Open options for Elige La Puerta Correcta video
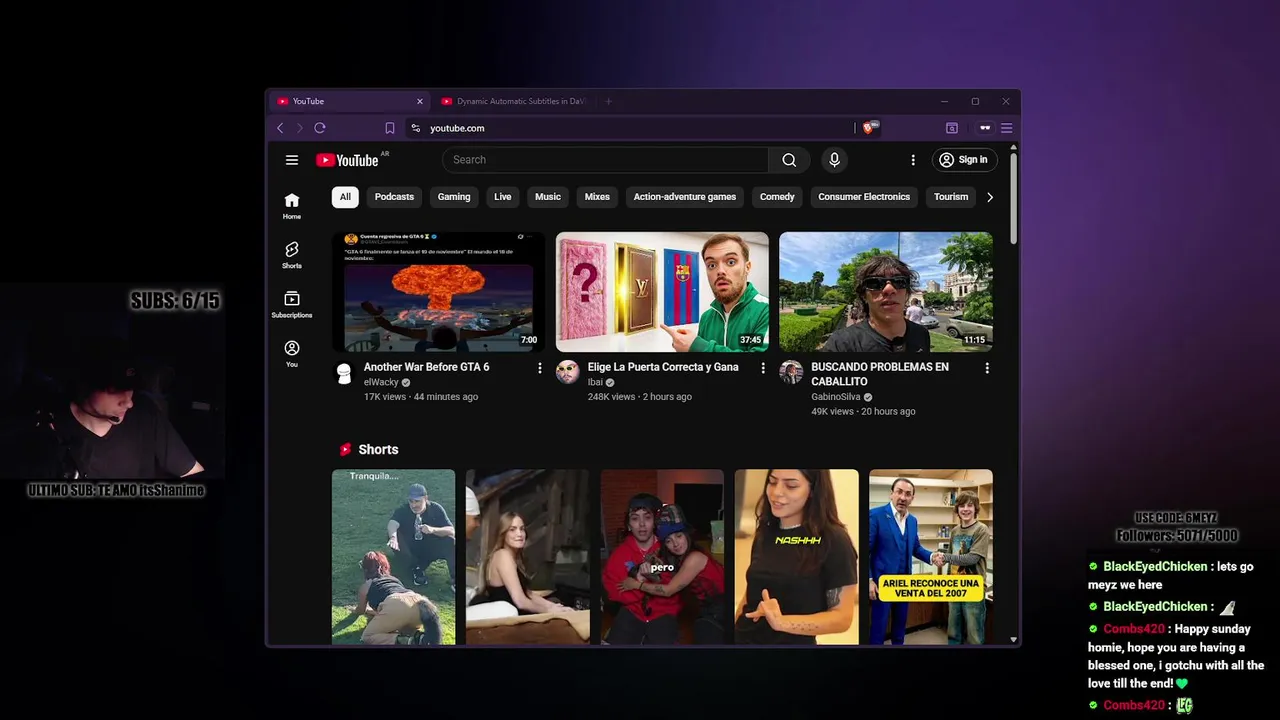Screen dimensions: 1280x720 (x=763, y=368)
